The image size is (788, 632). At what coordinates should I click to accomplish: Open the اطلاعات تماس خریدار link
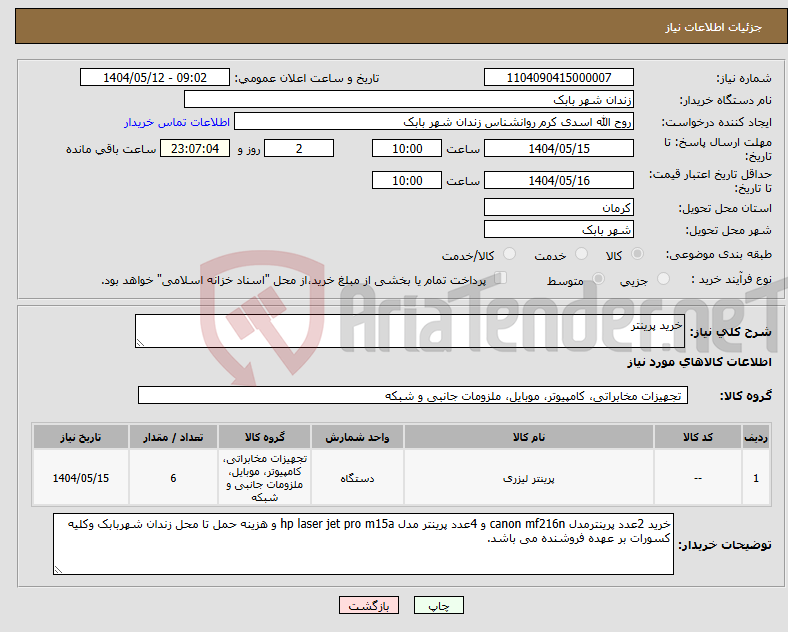pos(177,122)
